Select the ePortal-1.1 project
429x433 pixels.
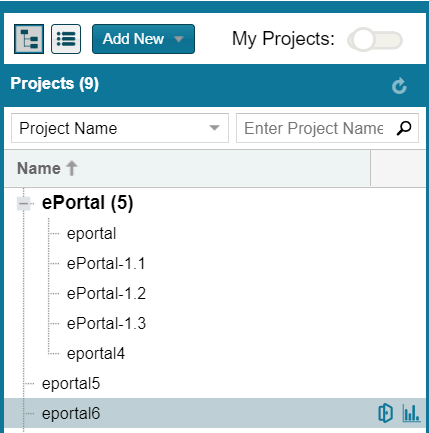[x=106, y=264]
